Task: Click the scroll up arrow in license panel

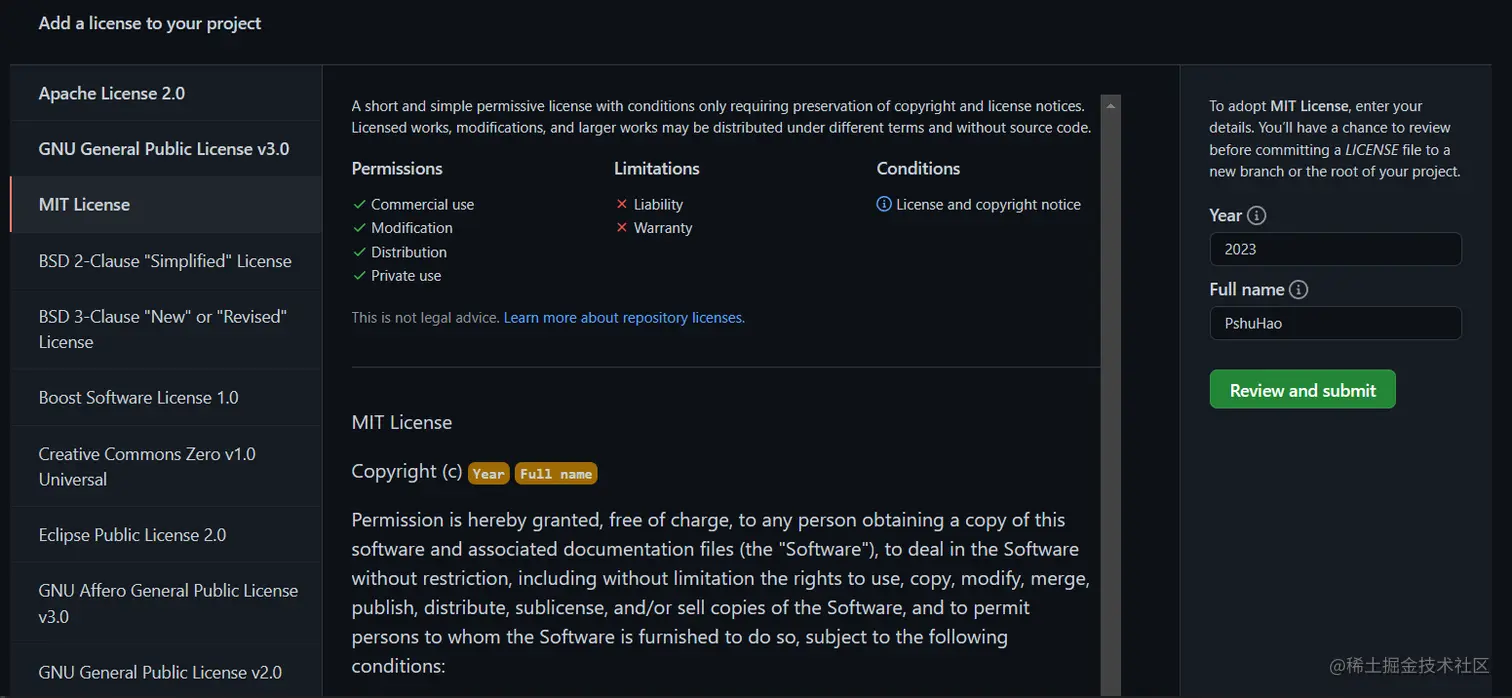Action: pyautogui.click(x=1110, y=104)
